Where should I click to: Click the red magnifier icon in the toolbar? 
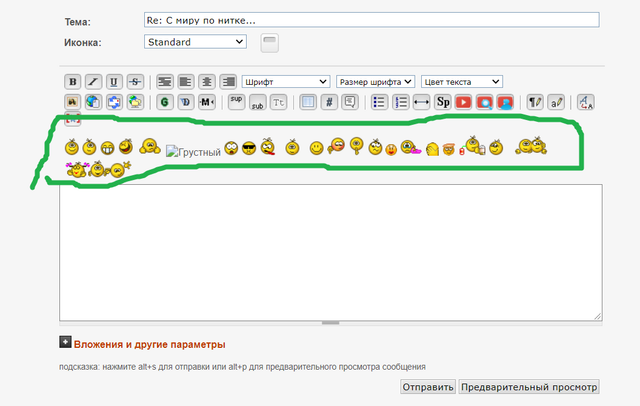coord(484,102)
